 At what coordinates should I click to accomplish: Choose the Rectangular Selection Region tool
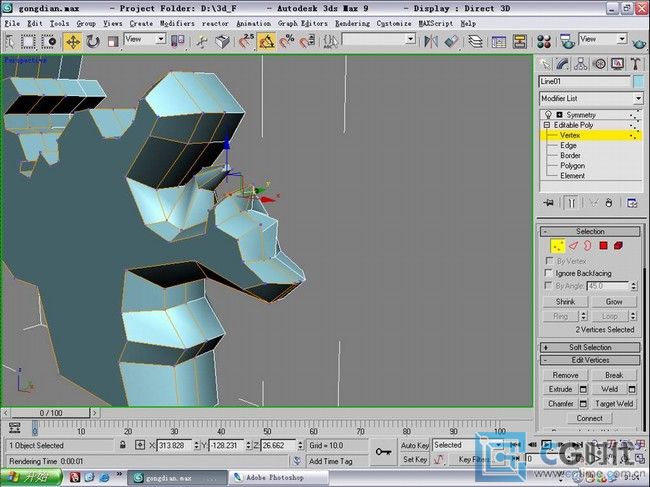(x=28, y=41)
